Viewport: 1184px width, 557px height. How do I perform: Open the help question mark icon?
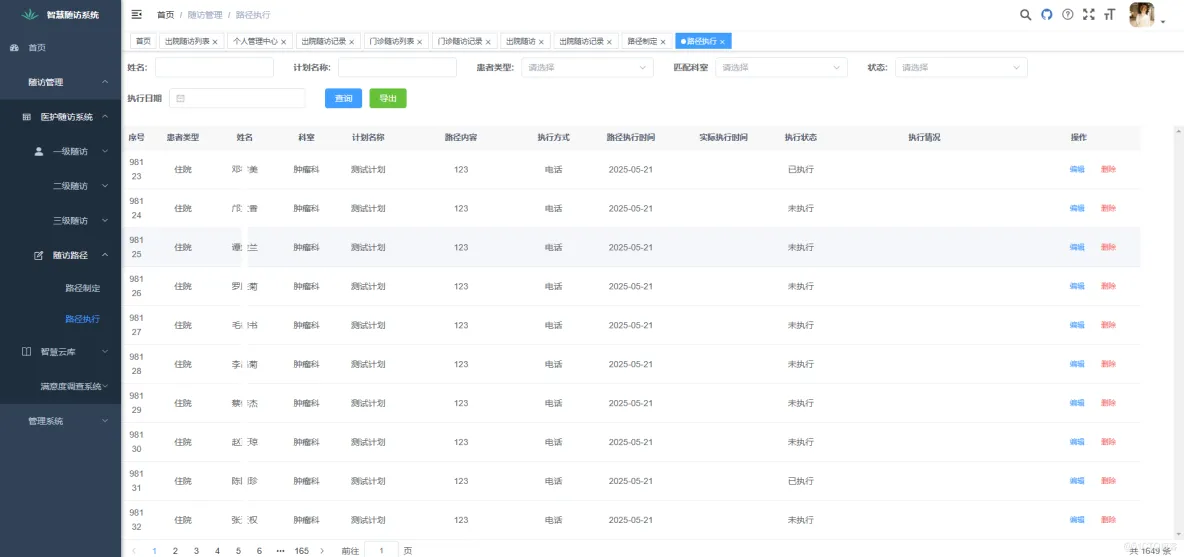click(1068, 14)
